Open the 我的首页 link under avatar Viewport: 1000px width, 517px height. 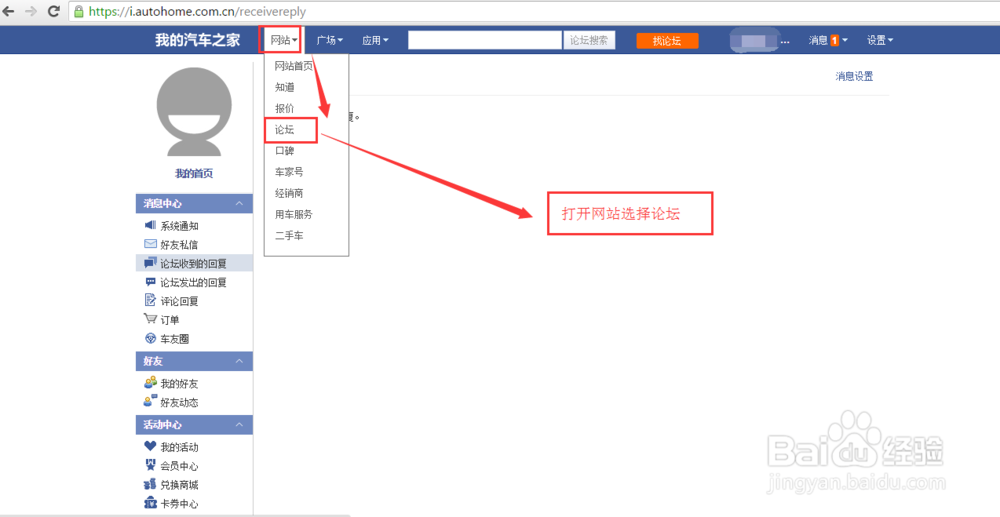pyautogui.click(x=194, y=173)
